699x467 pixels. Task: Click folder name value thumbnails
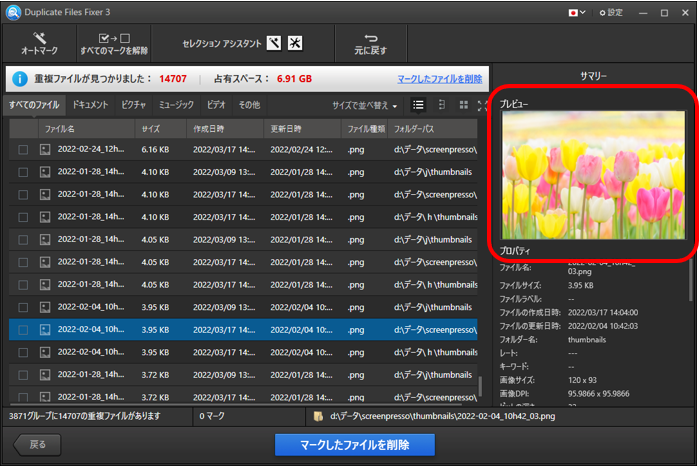587,340
